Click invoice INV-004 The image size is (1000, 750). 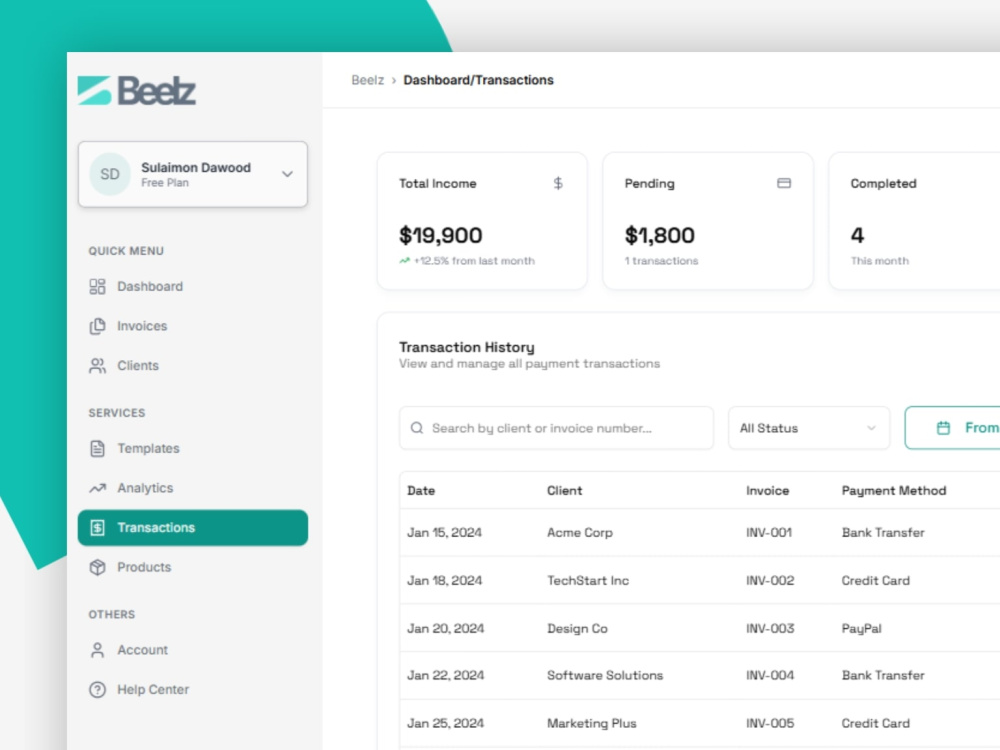coord(770,675)
